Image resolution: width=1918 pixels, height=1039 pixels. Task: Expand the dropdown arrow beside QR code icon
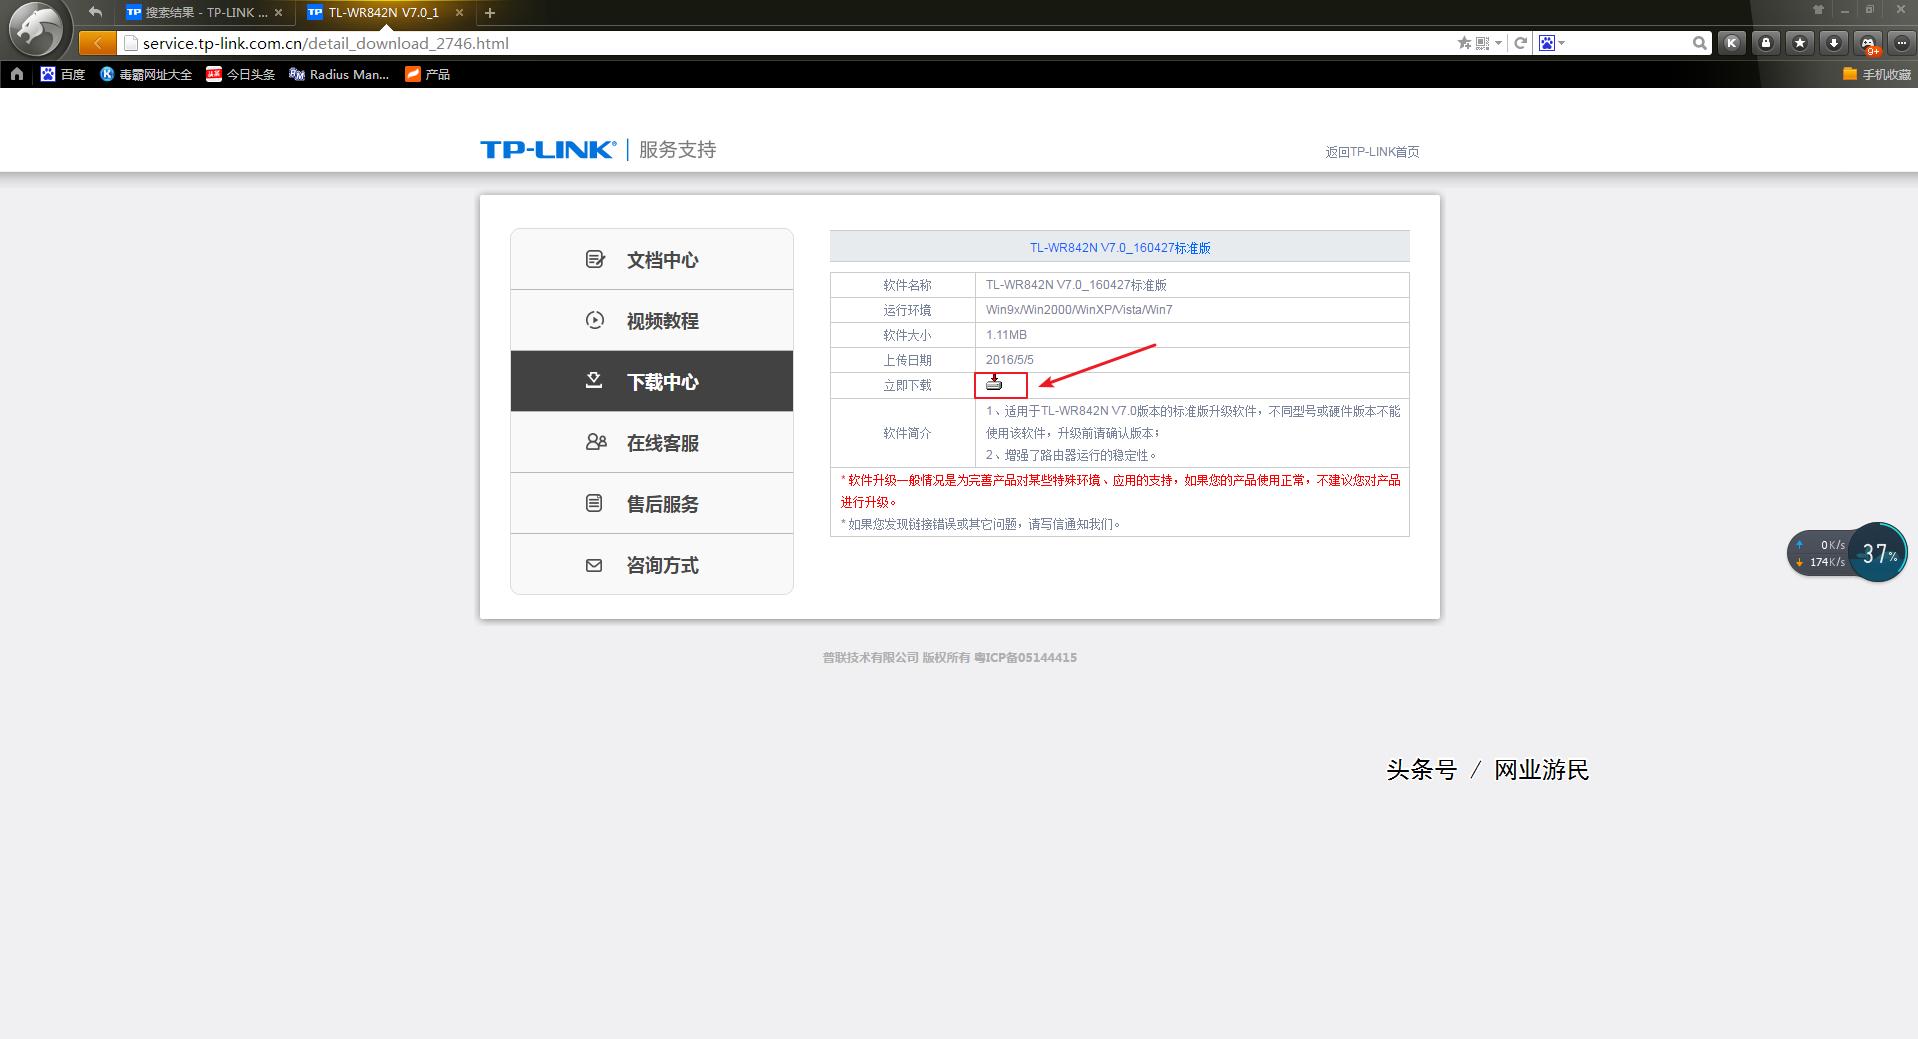[1498, 43]
